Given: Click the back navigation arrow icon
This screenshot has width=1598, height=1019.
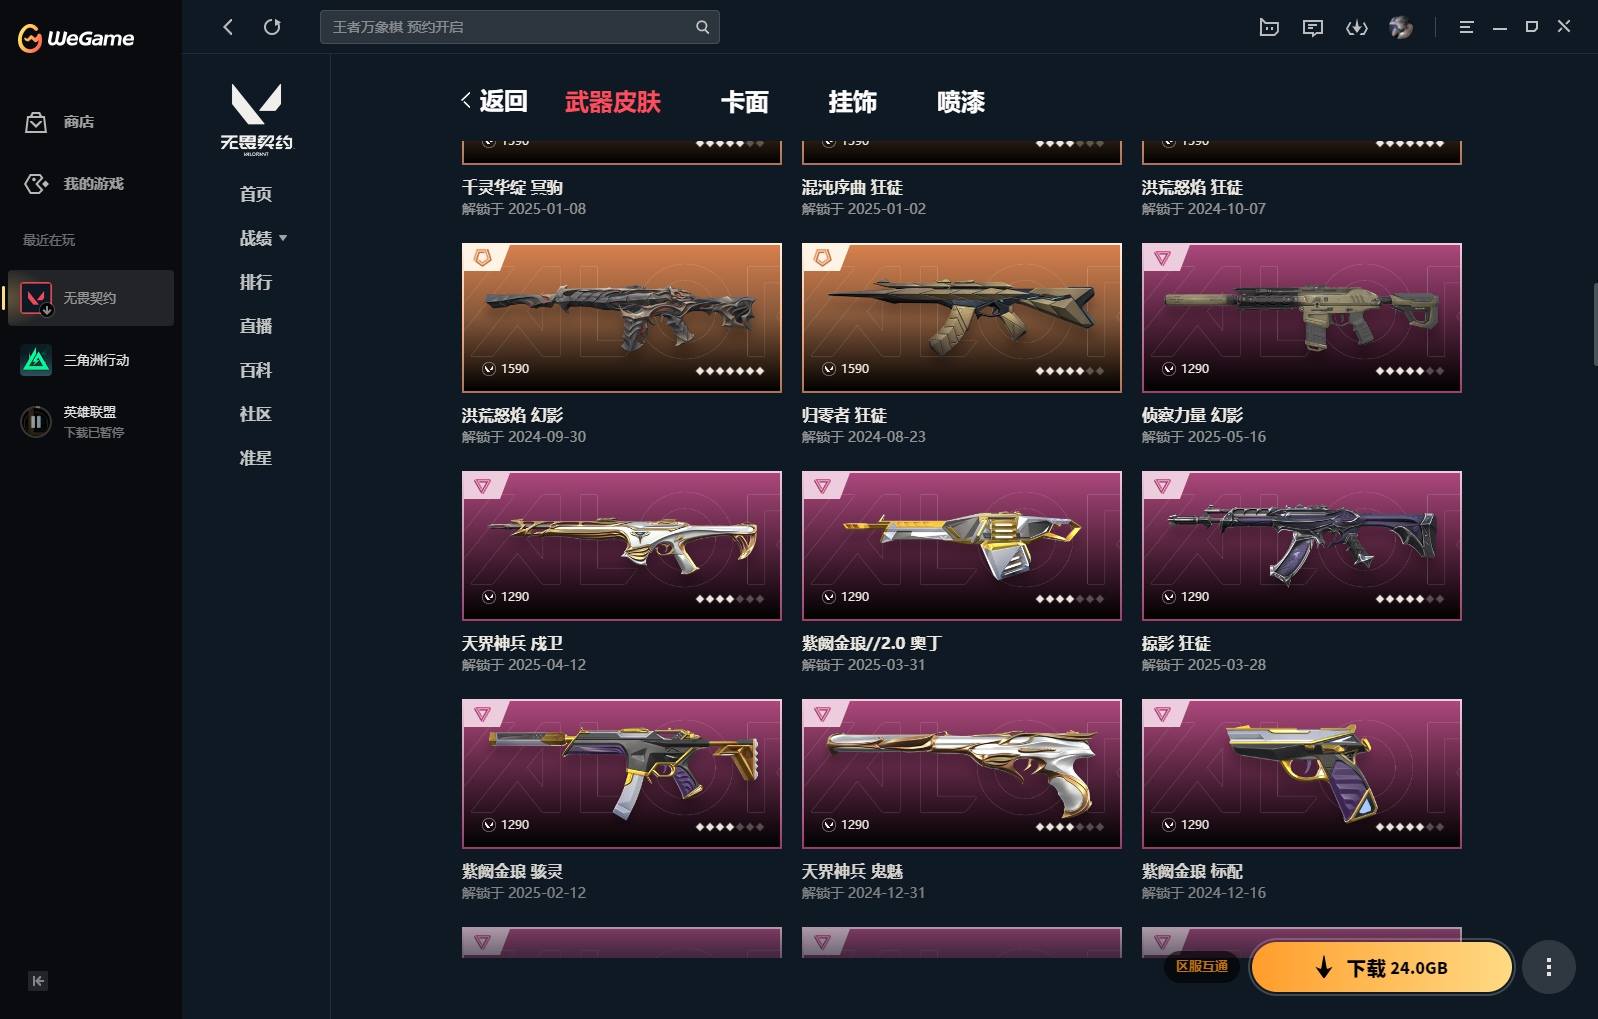Looking at the screenshot, I should point(228,27).
